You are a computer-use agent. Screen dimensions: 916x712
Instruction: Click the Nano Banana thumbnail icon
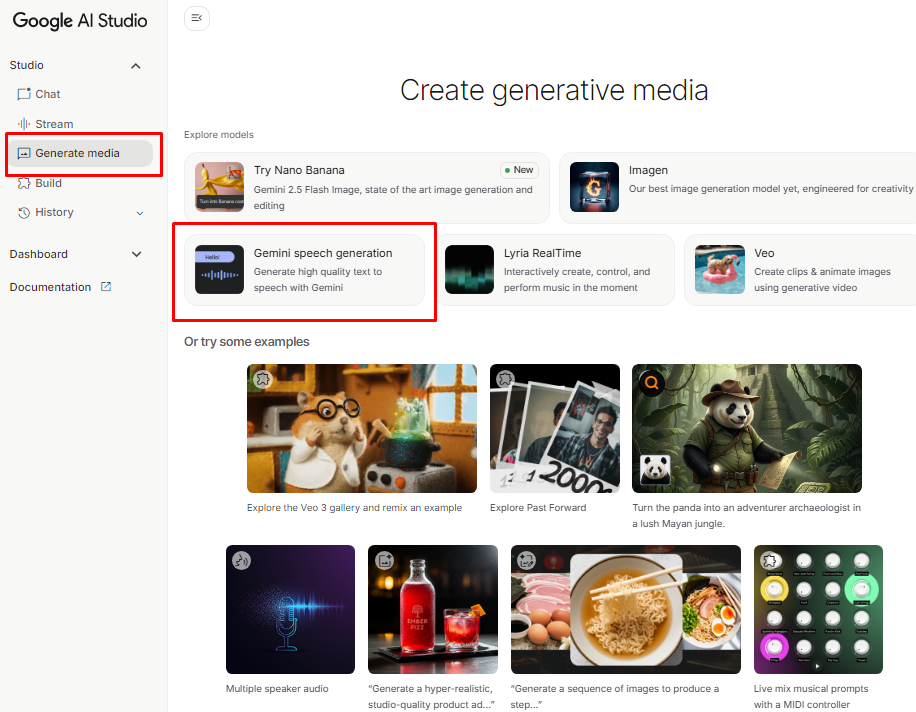pos(219,186)
